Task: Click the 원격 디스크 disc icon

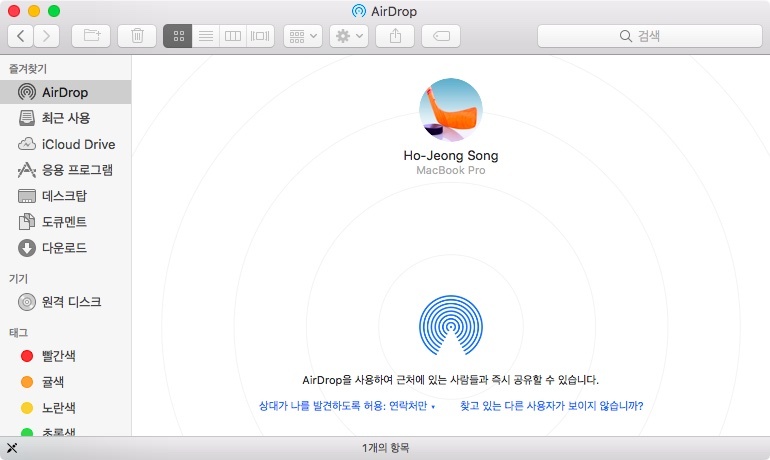Action: (27, 302)
